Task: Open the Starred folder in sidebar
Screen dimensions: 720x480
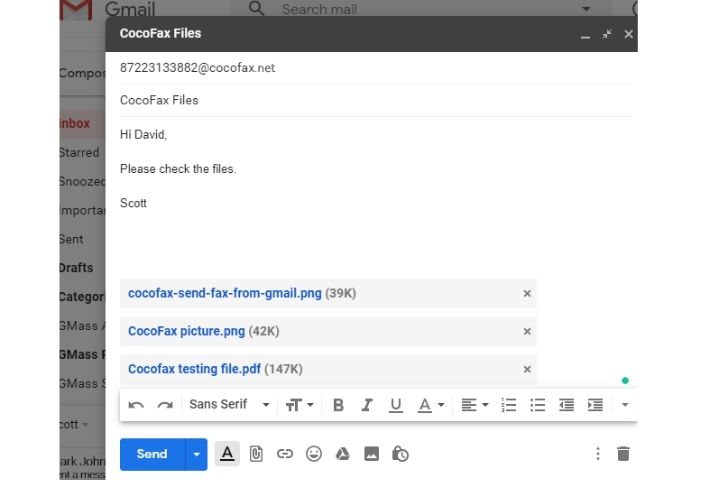Action: pyautogui.click(x=79, y=152)
